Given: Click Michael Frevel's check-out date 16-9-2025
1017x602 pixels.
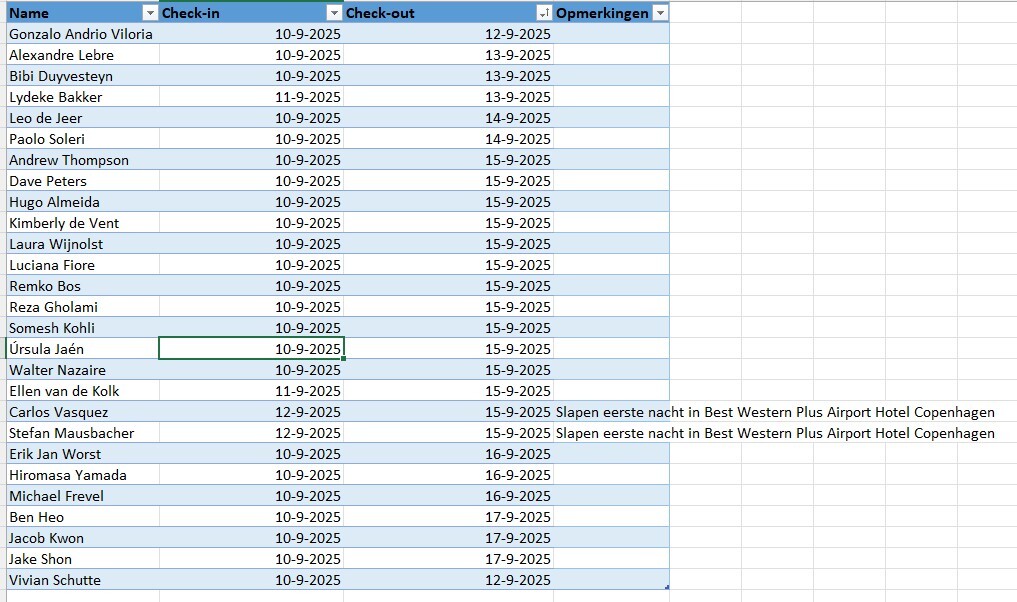Looking at the screenshot, I should [x=448, y=496].
